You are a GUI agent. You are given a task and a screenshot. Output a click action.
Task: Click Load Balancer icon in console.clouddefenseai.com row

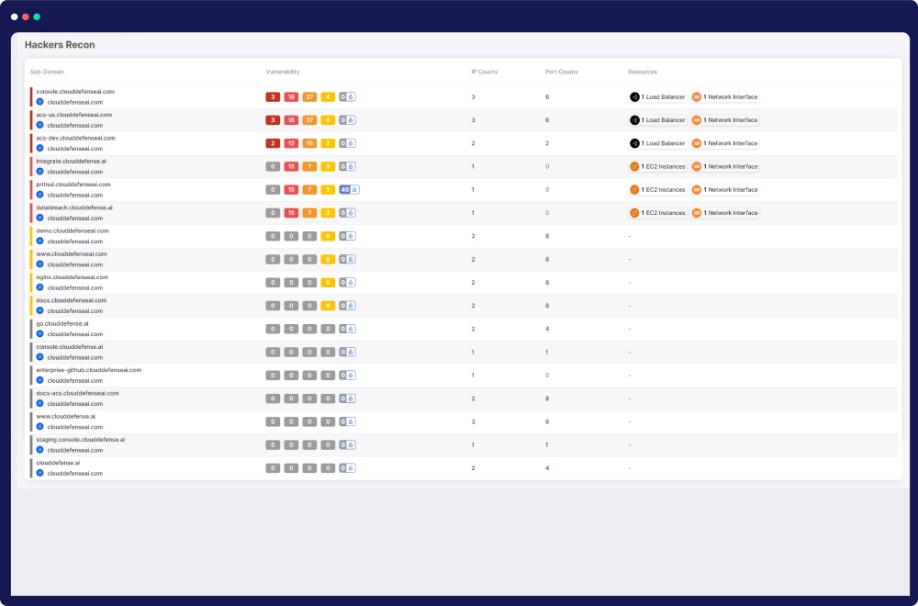(634, 97)
